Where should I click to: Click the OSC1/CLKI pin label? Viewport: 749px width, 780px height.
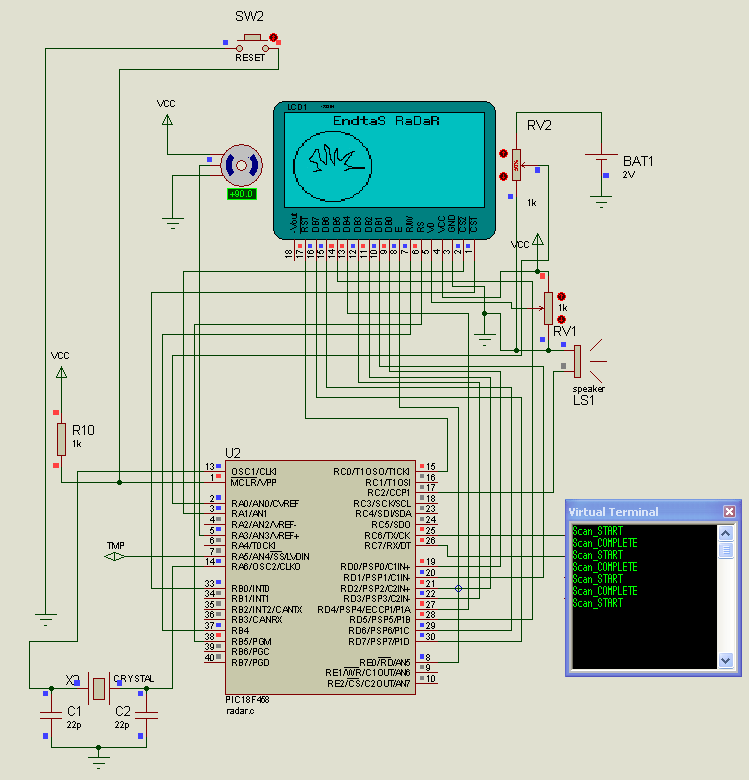[254, 472]
